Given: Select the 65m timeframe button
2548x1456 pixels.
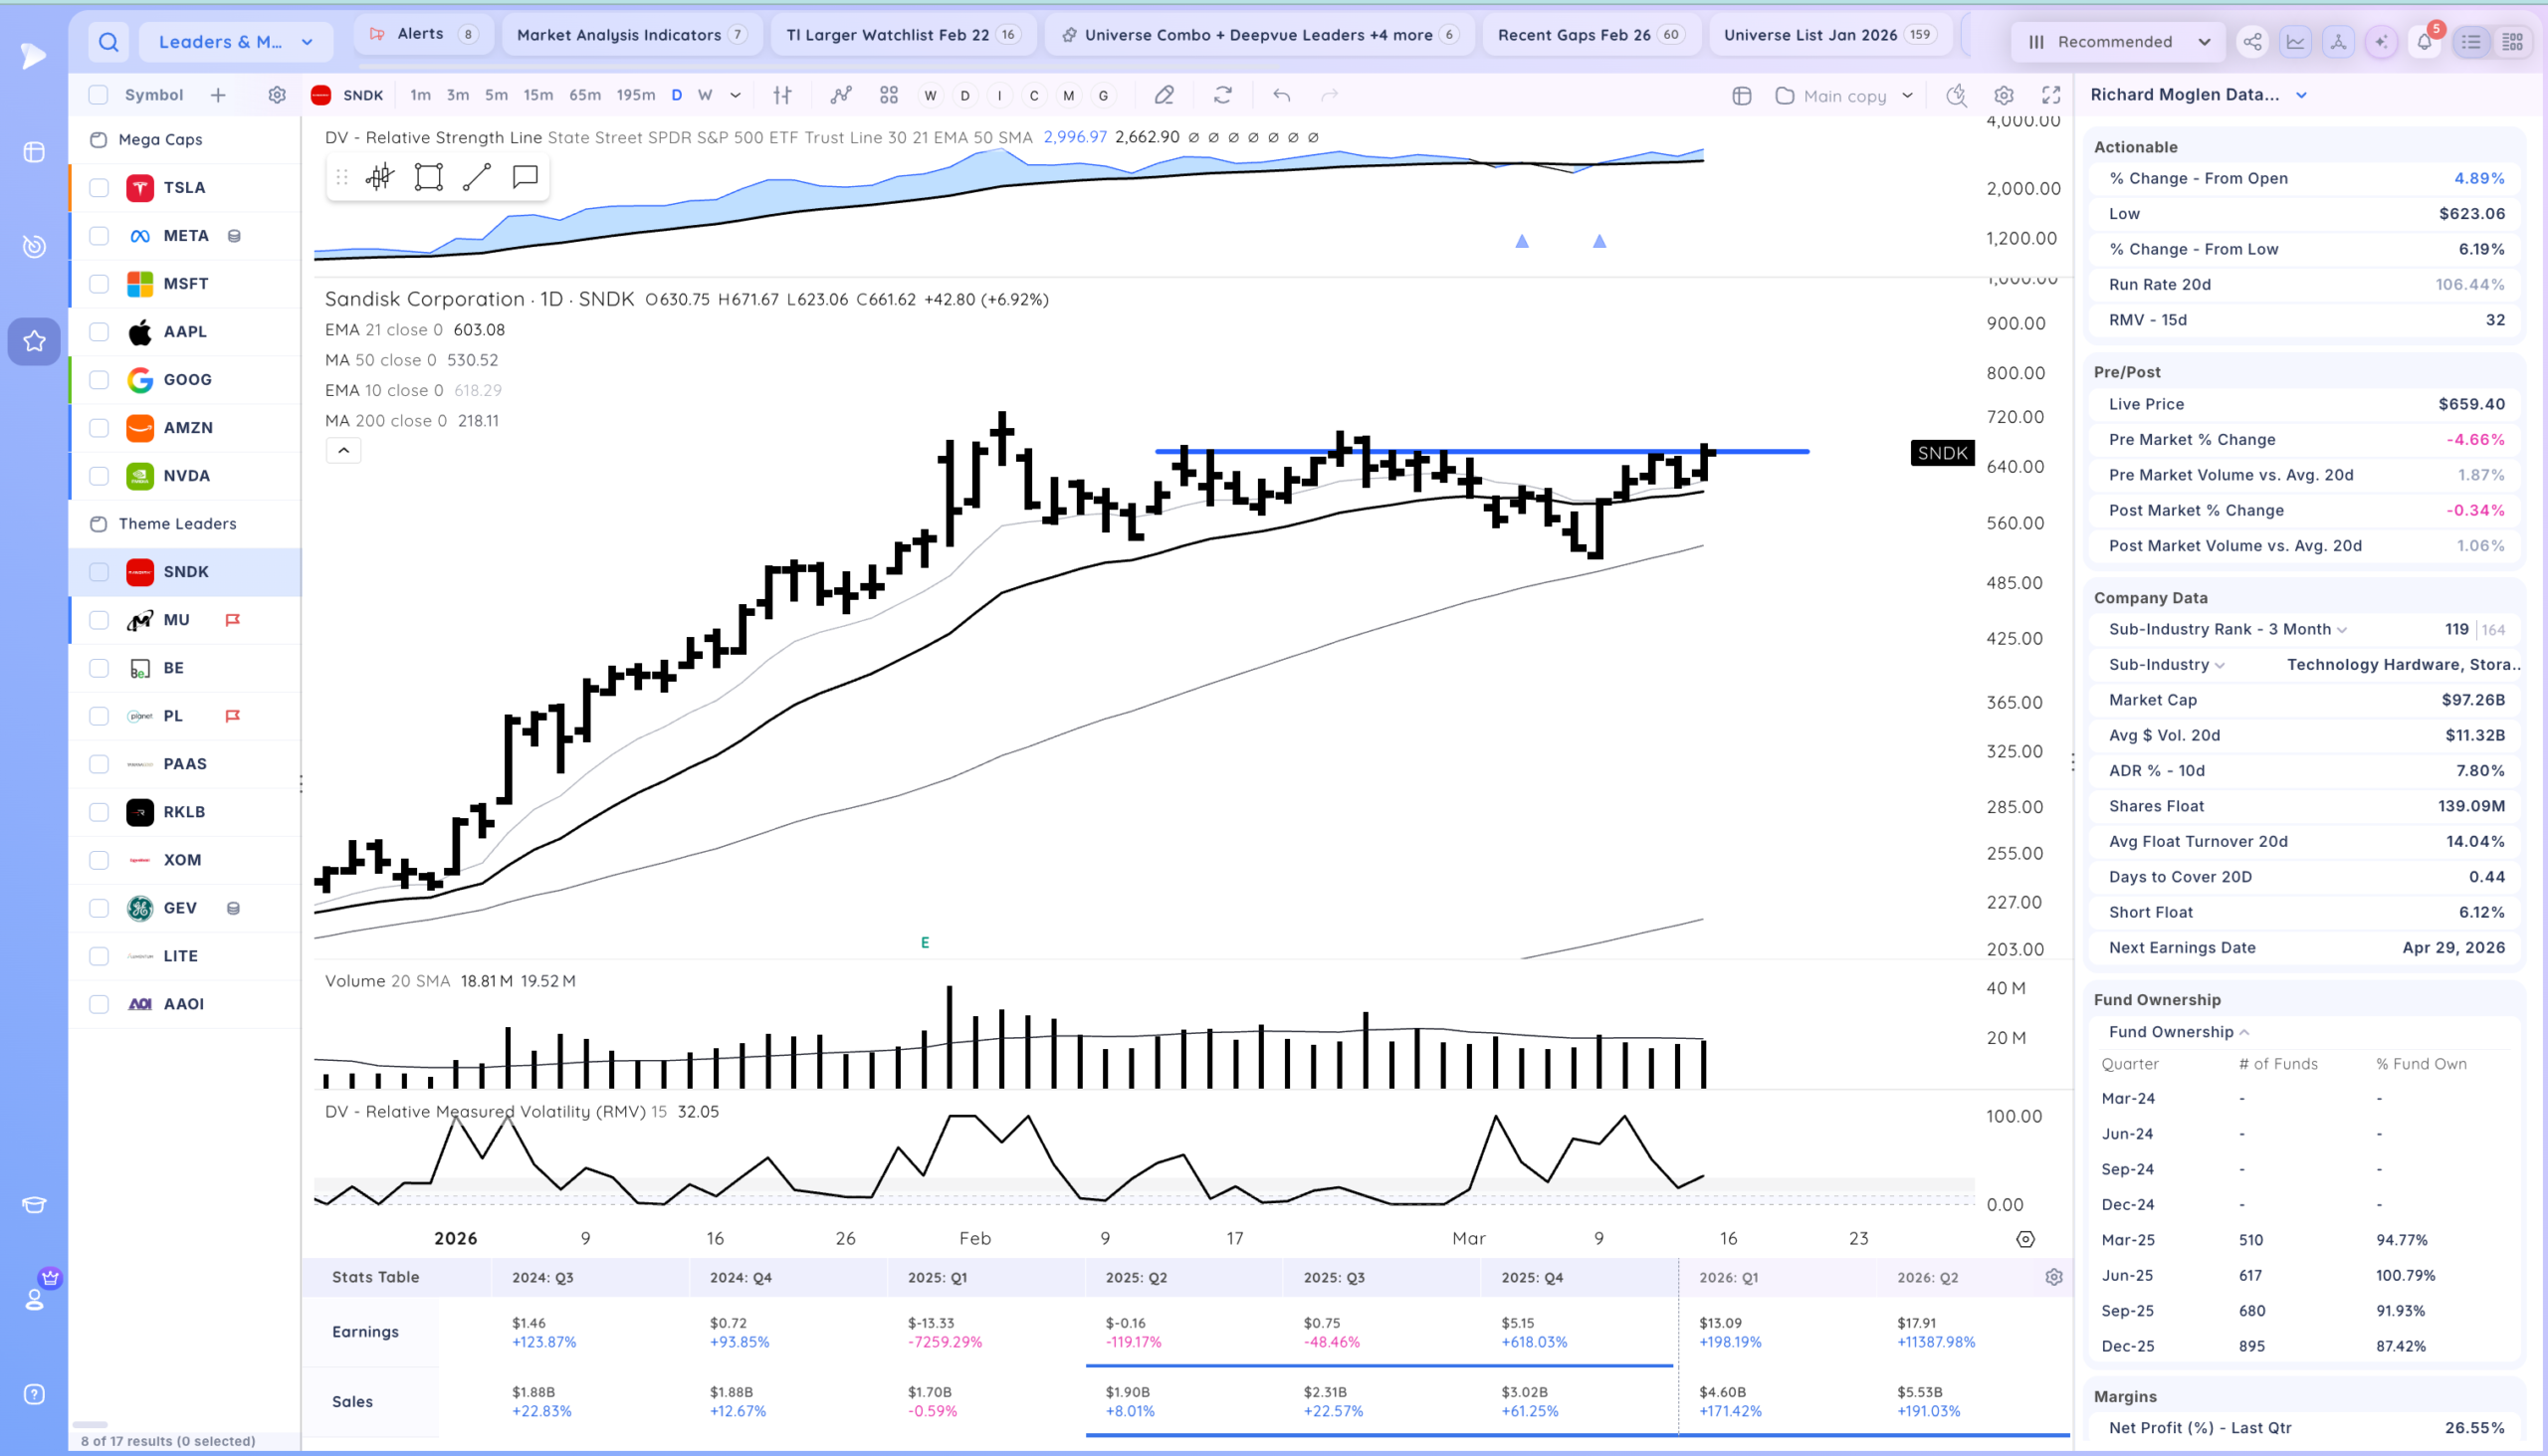Looking at the screenshot, I should tap(585, 95).
